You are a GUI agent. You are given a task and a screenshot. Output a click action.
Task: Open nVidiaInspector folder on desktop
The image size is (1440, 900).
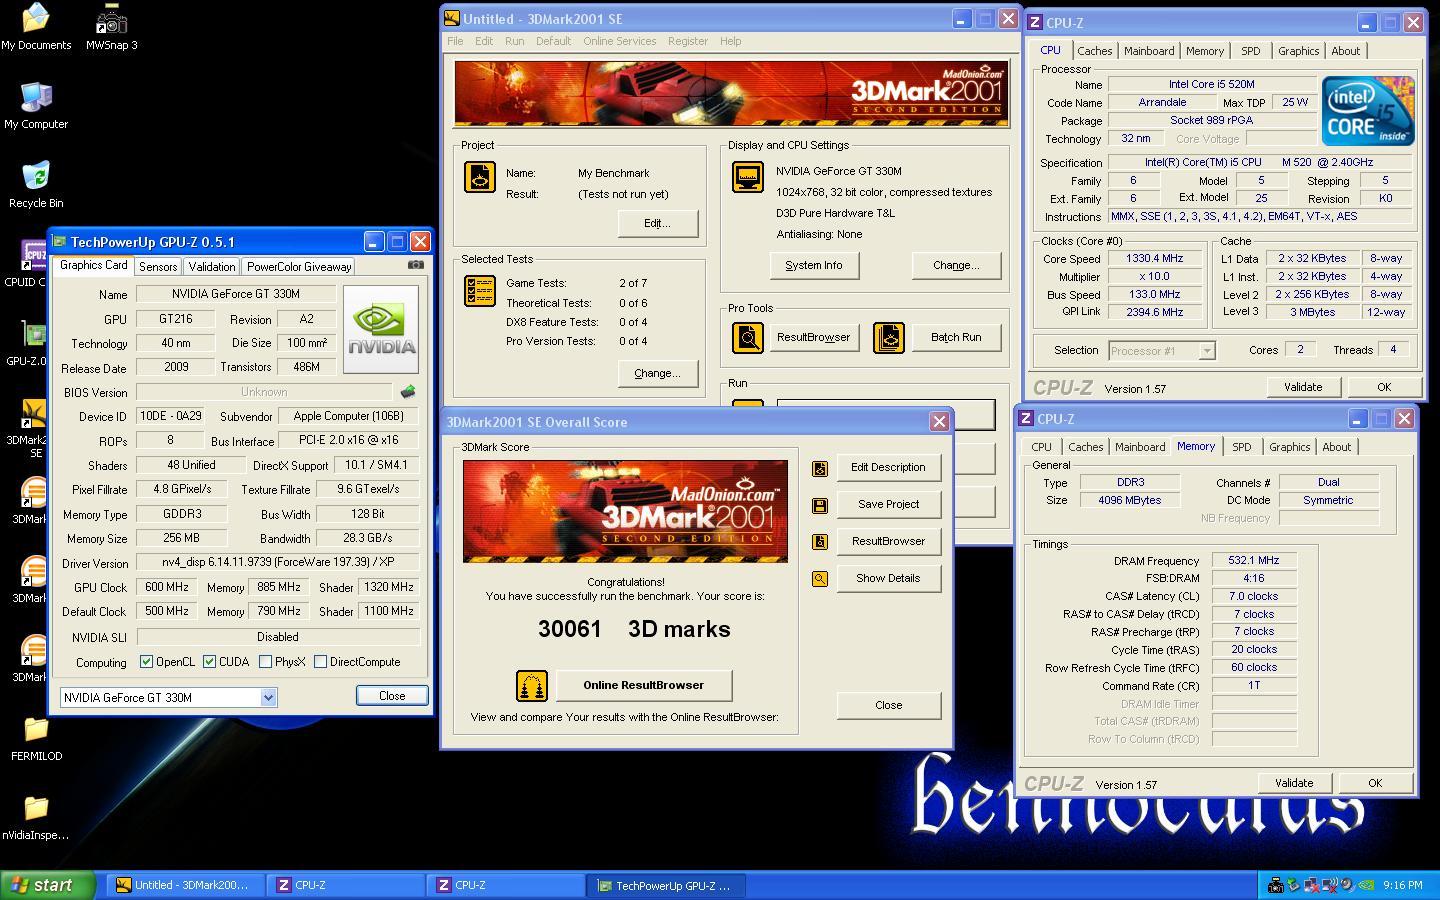click(36, 817)
